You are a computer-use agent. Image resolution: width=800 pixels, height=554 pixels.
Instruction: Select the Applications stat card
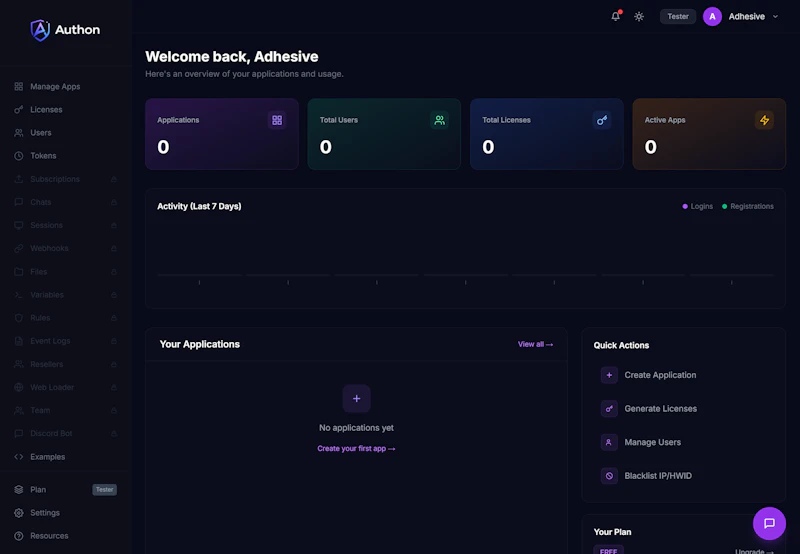[222, 134]
